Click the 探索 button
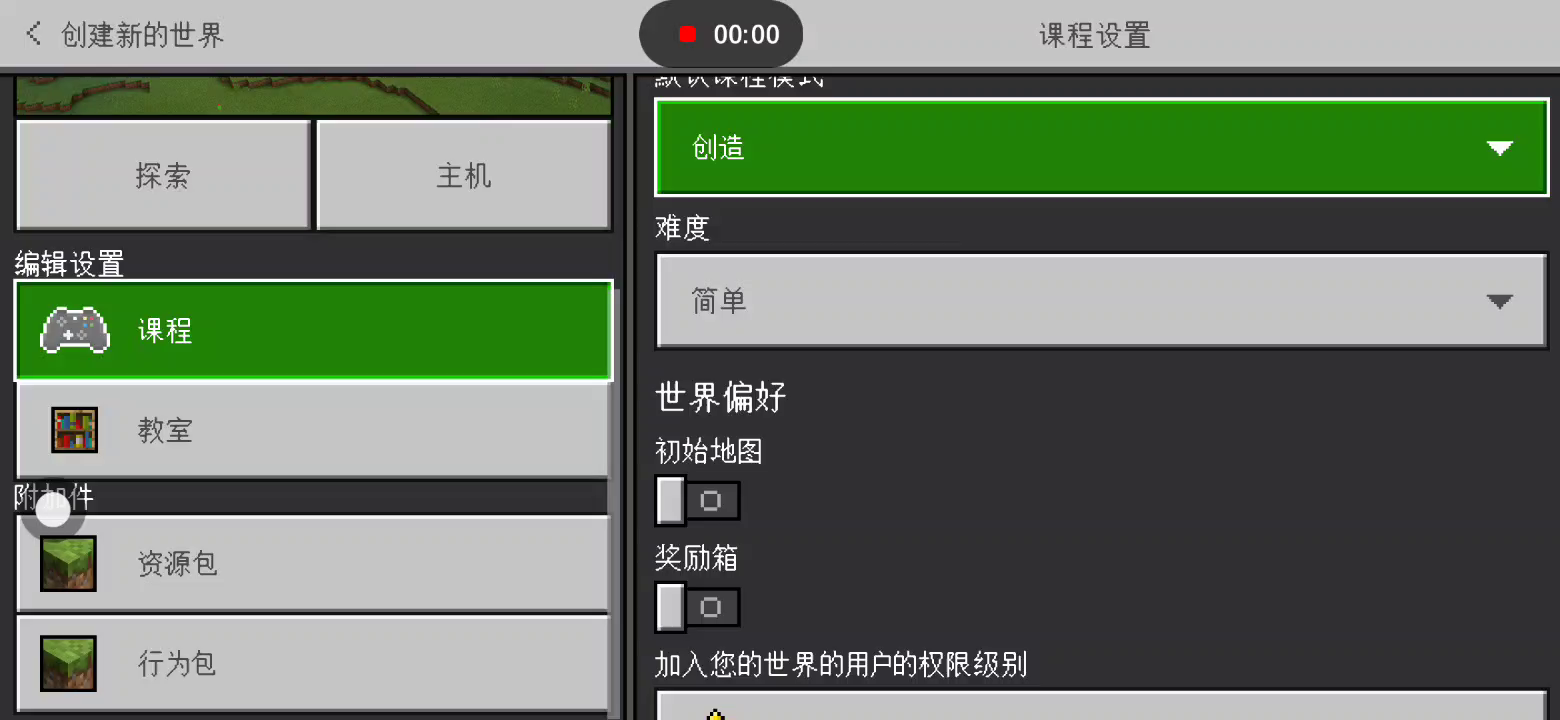This screenshot has height=720, width=1560. [x=163, y=176]
